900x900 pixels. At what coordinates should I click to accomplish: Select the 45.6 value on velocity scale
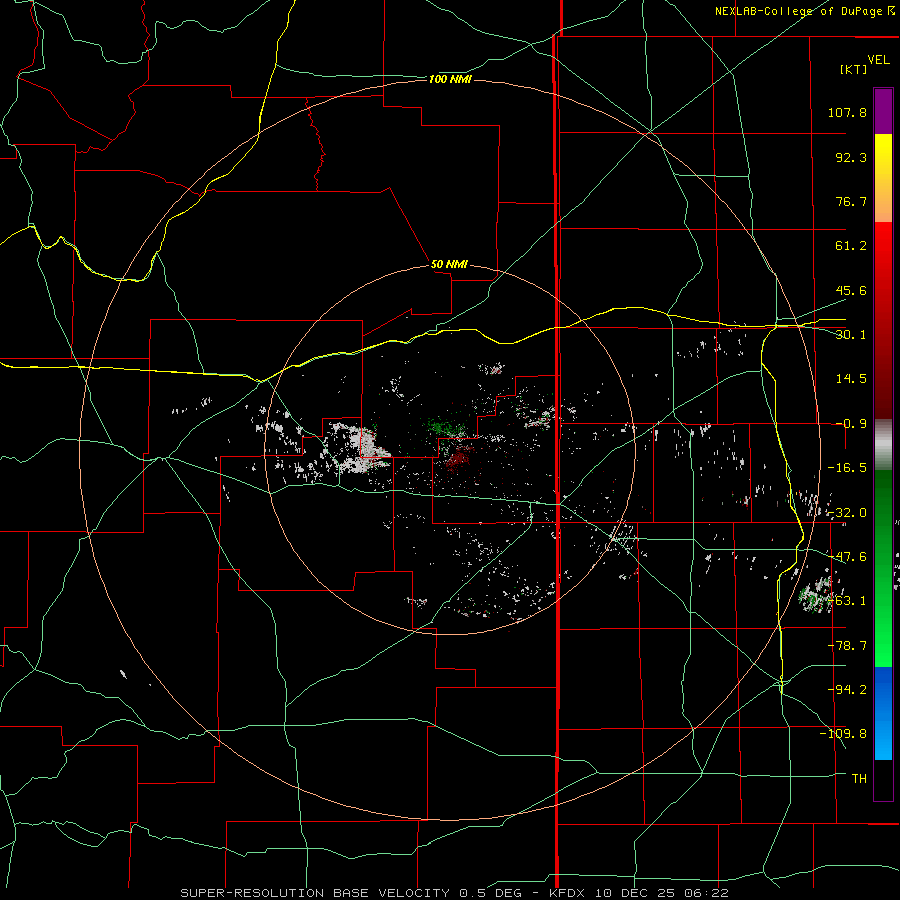851,290
